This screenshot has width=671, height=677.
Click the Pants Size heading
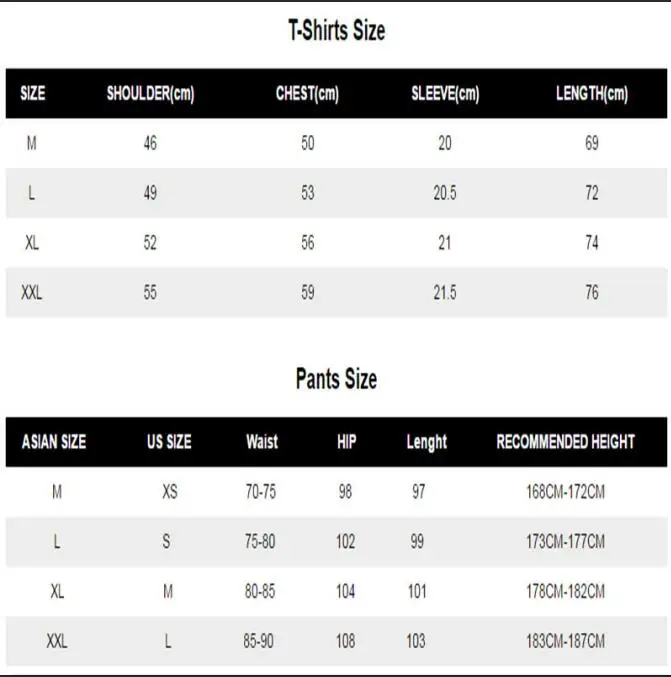coord(336,380)
